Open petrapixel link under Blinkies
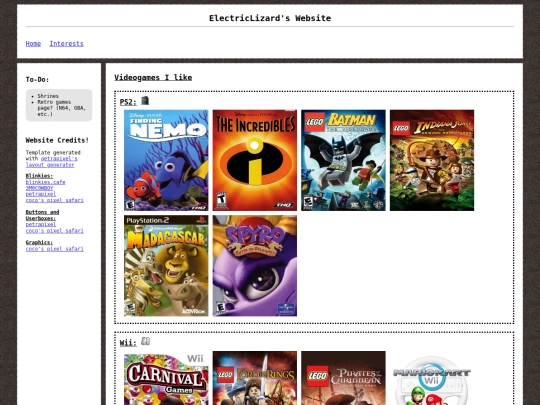 click(41, 194)
